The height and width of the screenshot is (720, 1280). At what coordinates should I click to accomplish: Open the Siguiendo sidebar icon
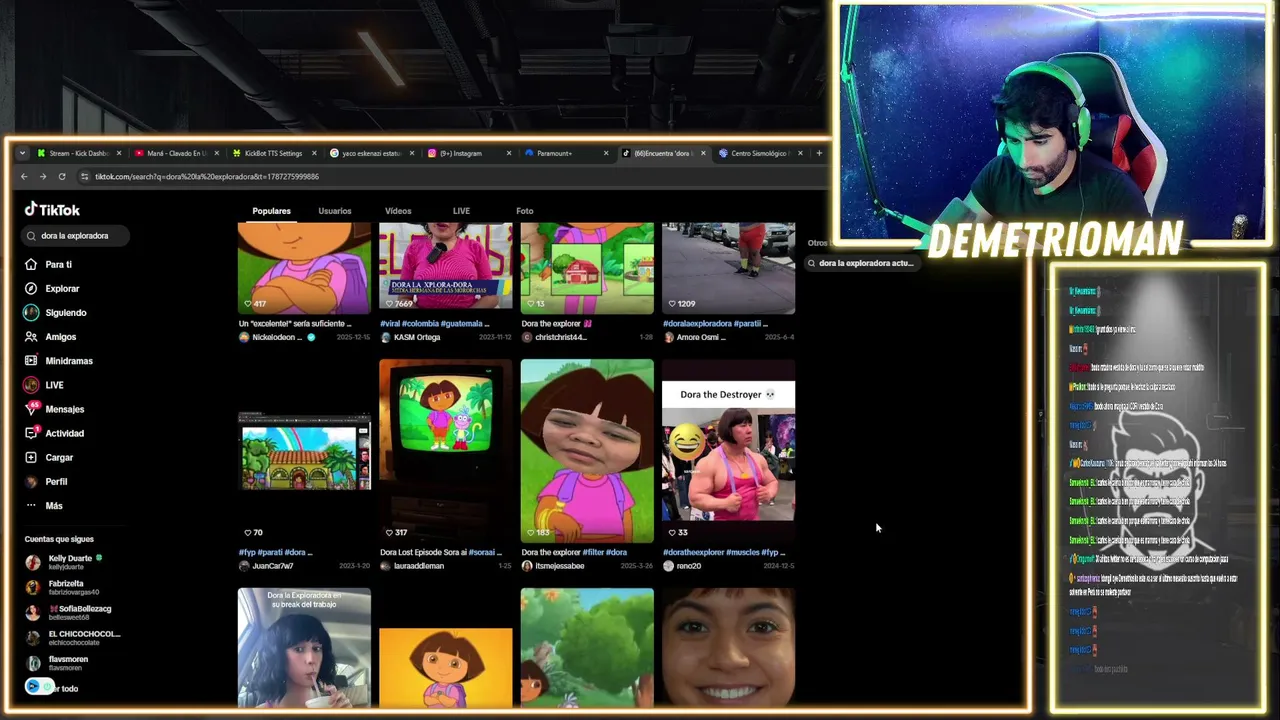pos(31,312)
